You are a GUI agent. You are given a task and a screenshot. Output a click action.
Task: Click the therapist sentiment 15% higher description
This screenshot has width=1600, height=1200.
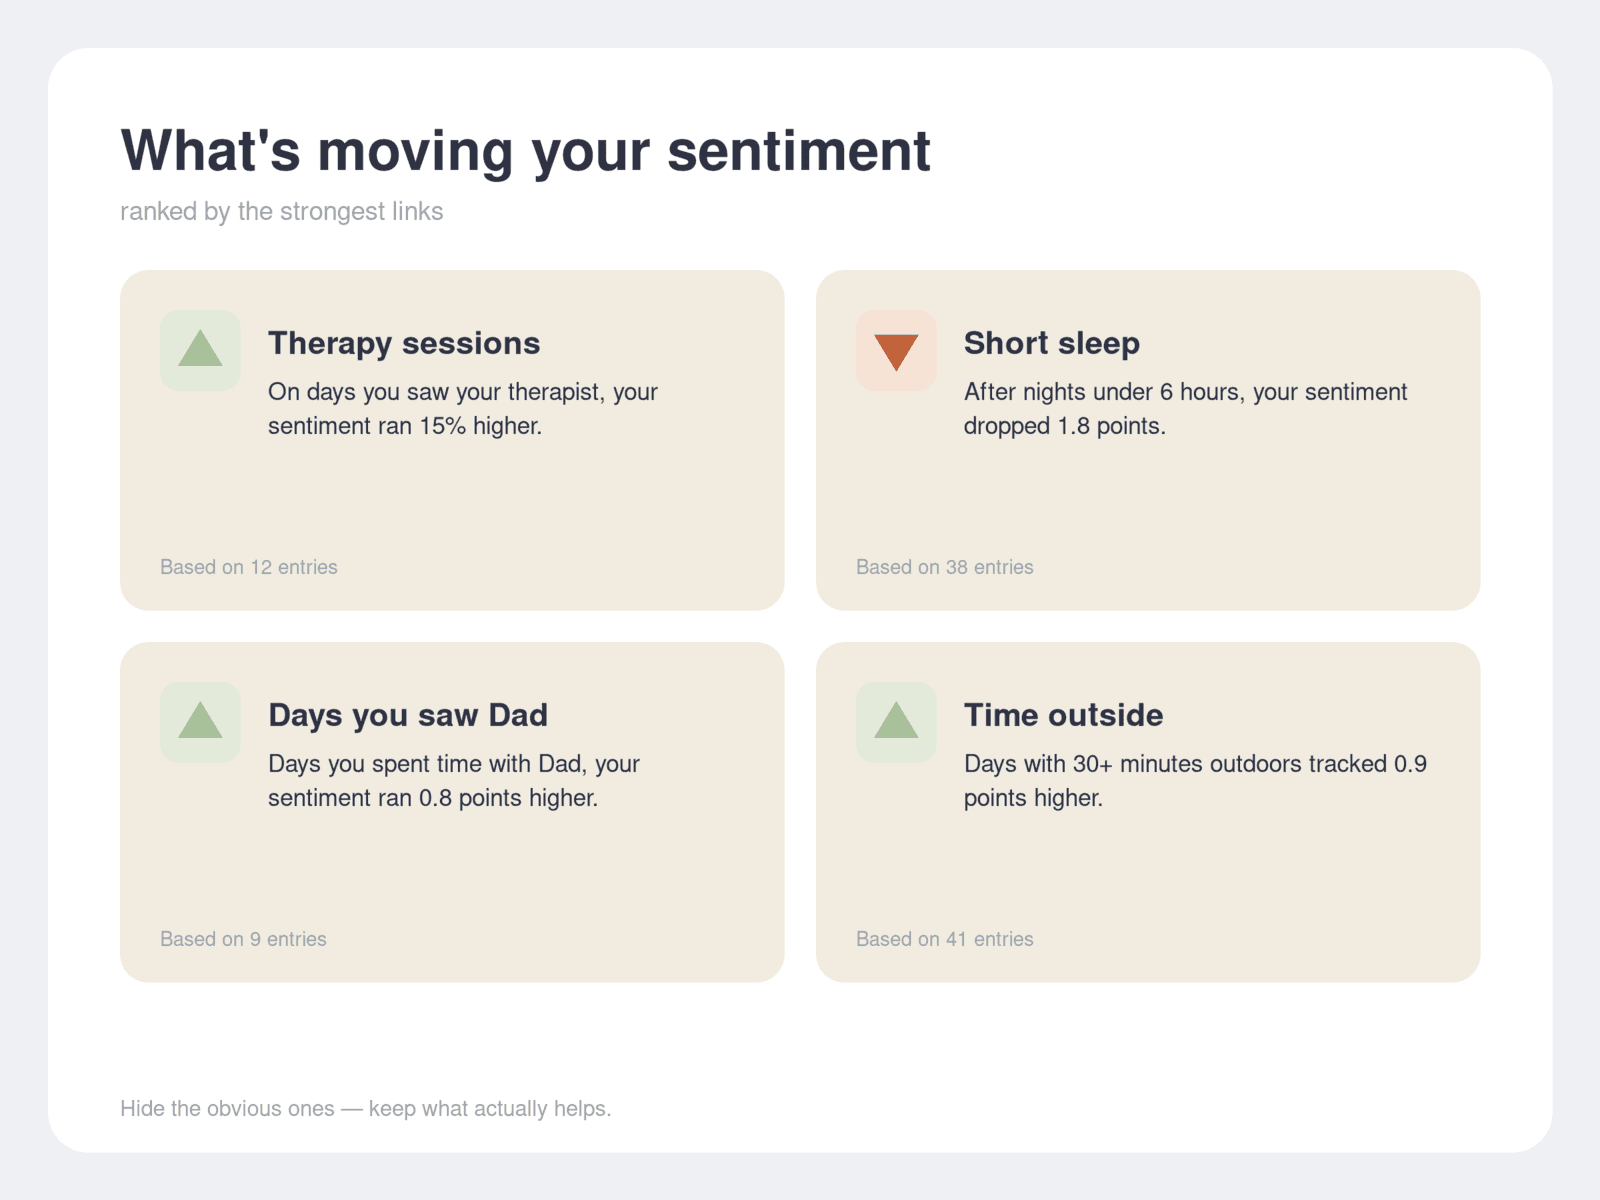click(x=463, y=409)
